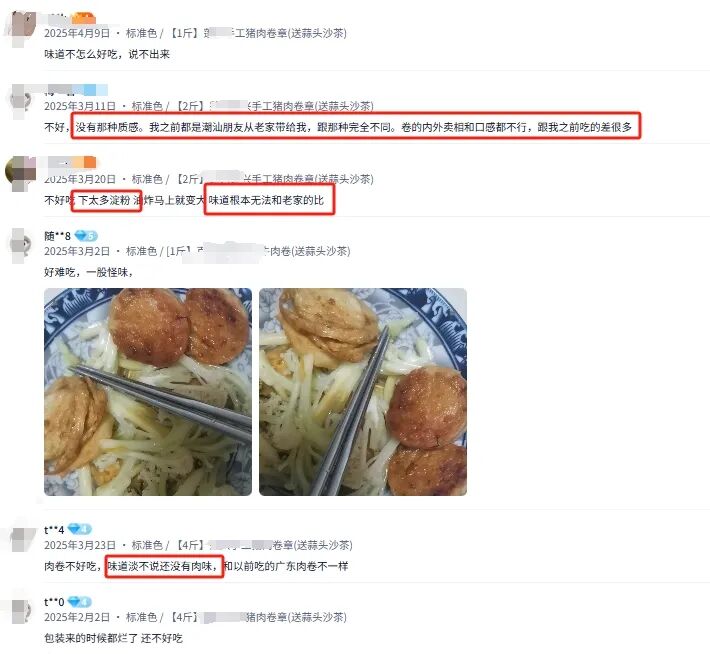
Task: Open username t**0 profile
Action: click(54, 602)
